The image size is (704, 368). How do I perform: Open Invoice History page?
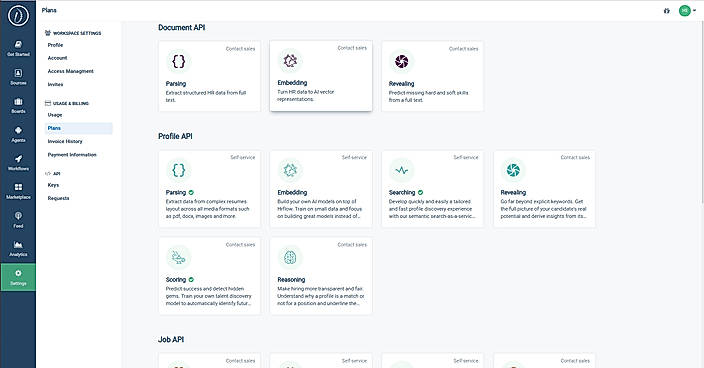tap(65, 141)
